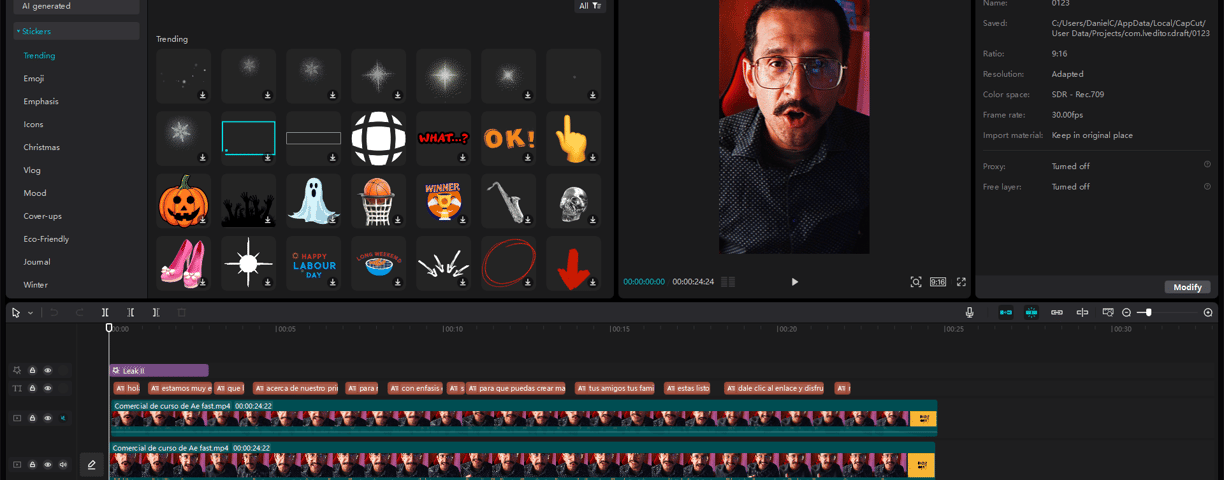Toggle the main track magnet
This screenshot has height=480, width=1224.
point(1005,313)
